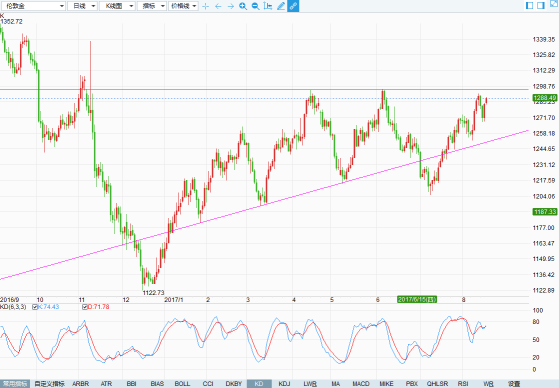Toggle the K:74.43 line checkbox
This screenshot has height=388, width=559.
point(35,307)
